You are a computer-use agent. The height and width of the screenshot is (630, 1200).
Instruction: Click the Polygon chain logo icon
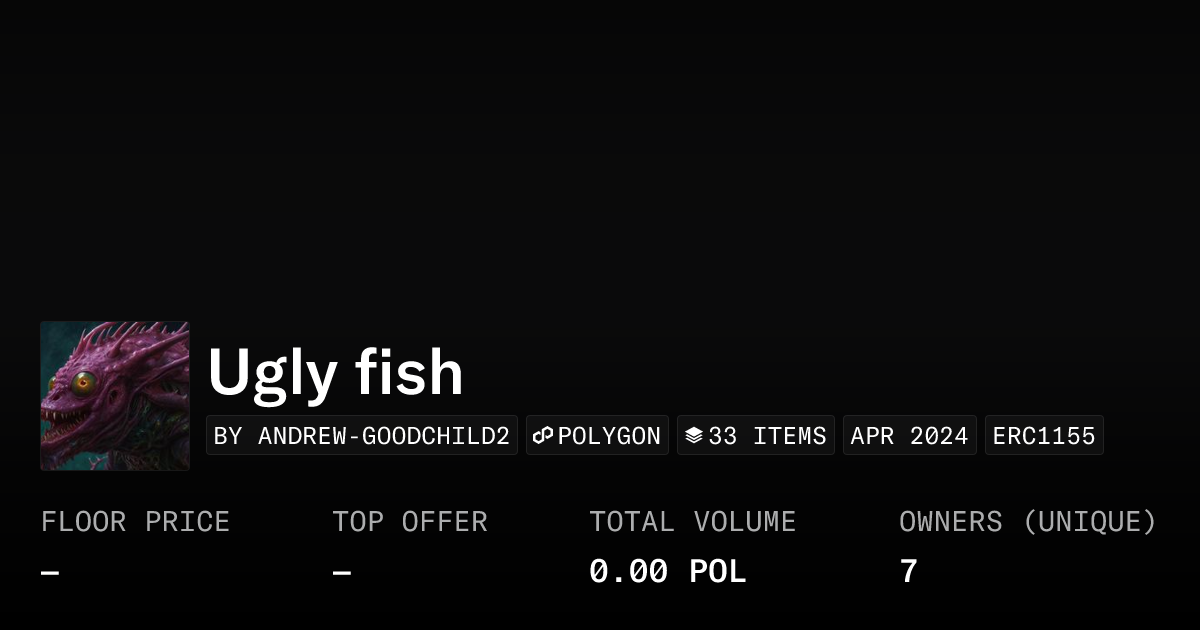tap(543, 436)
